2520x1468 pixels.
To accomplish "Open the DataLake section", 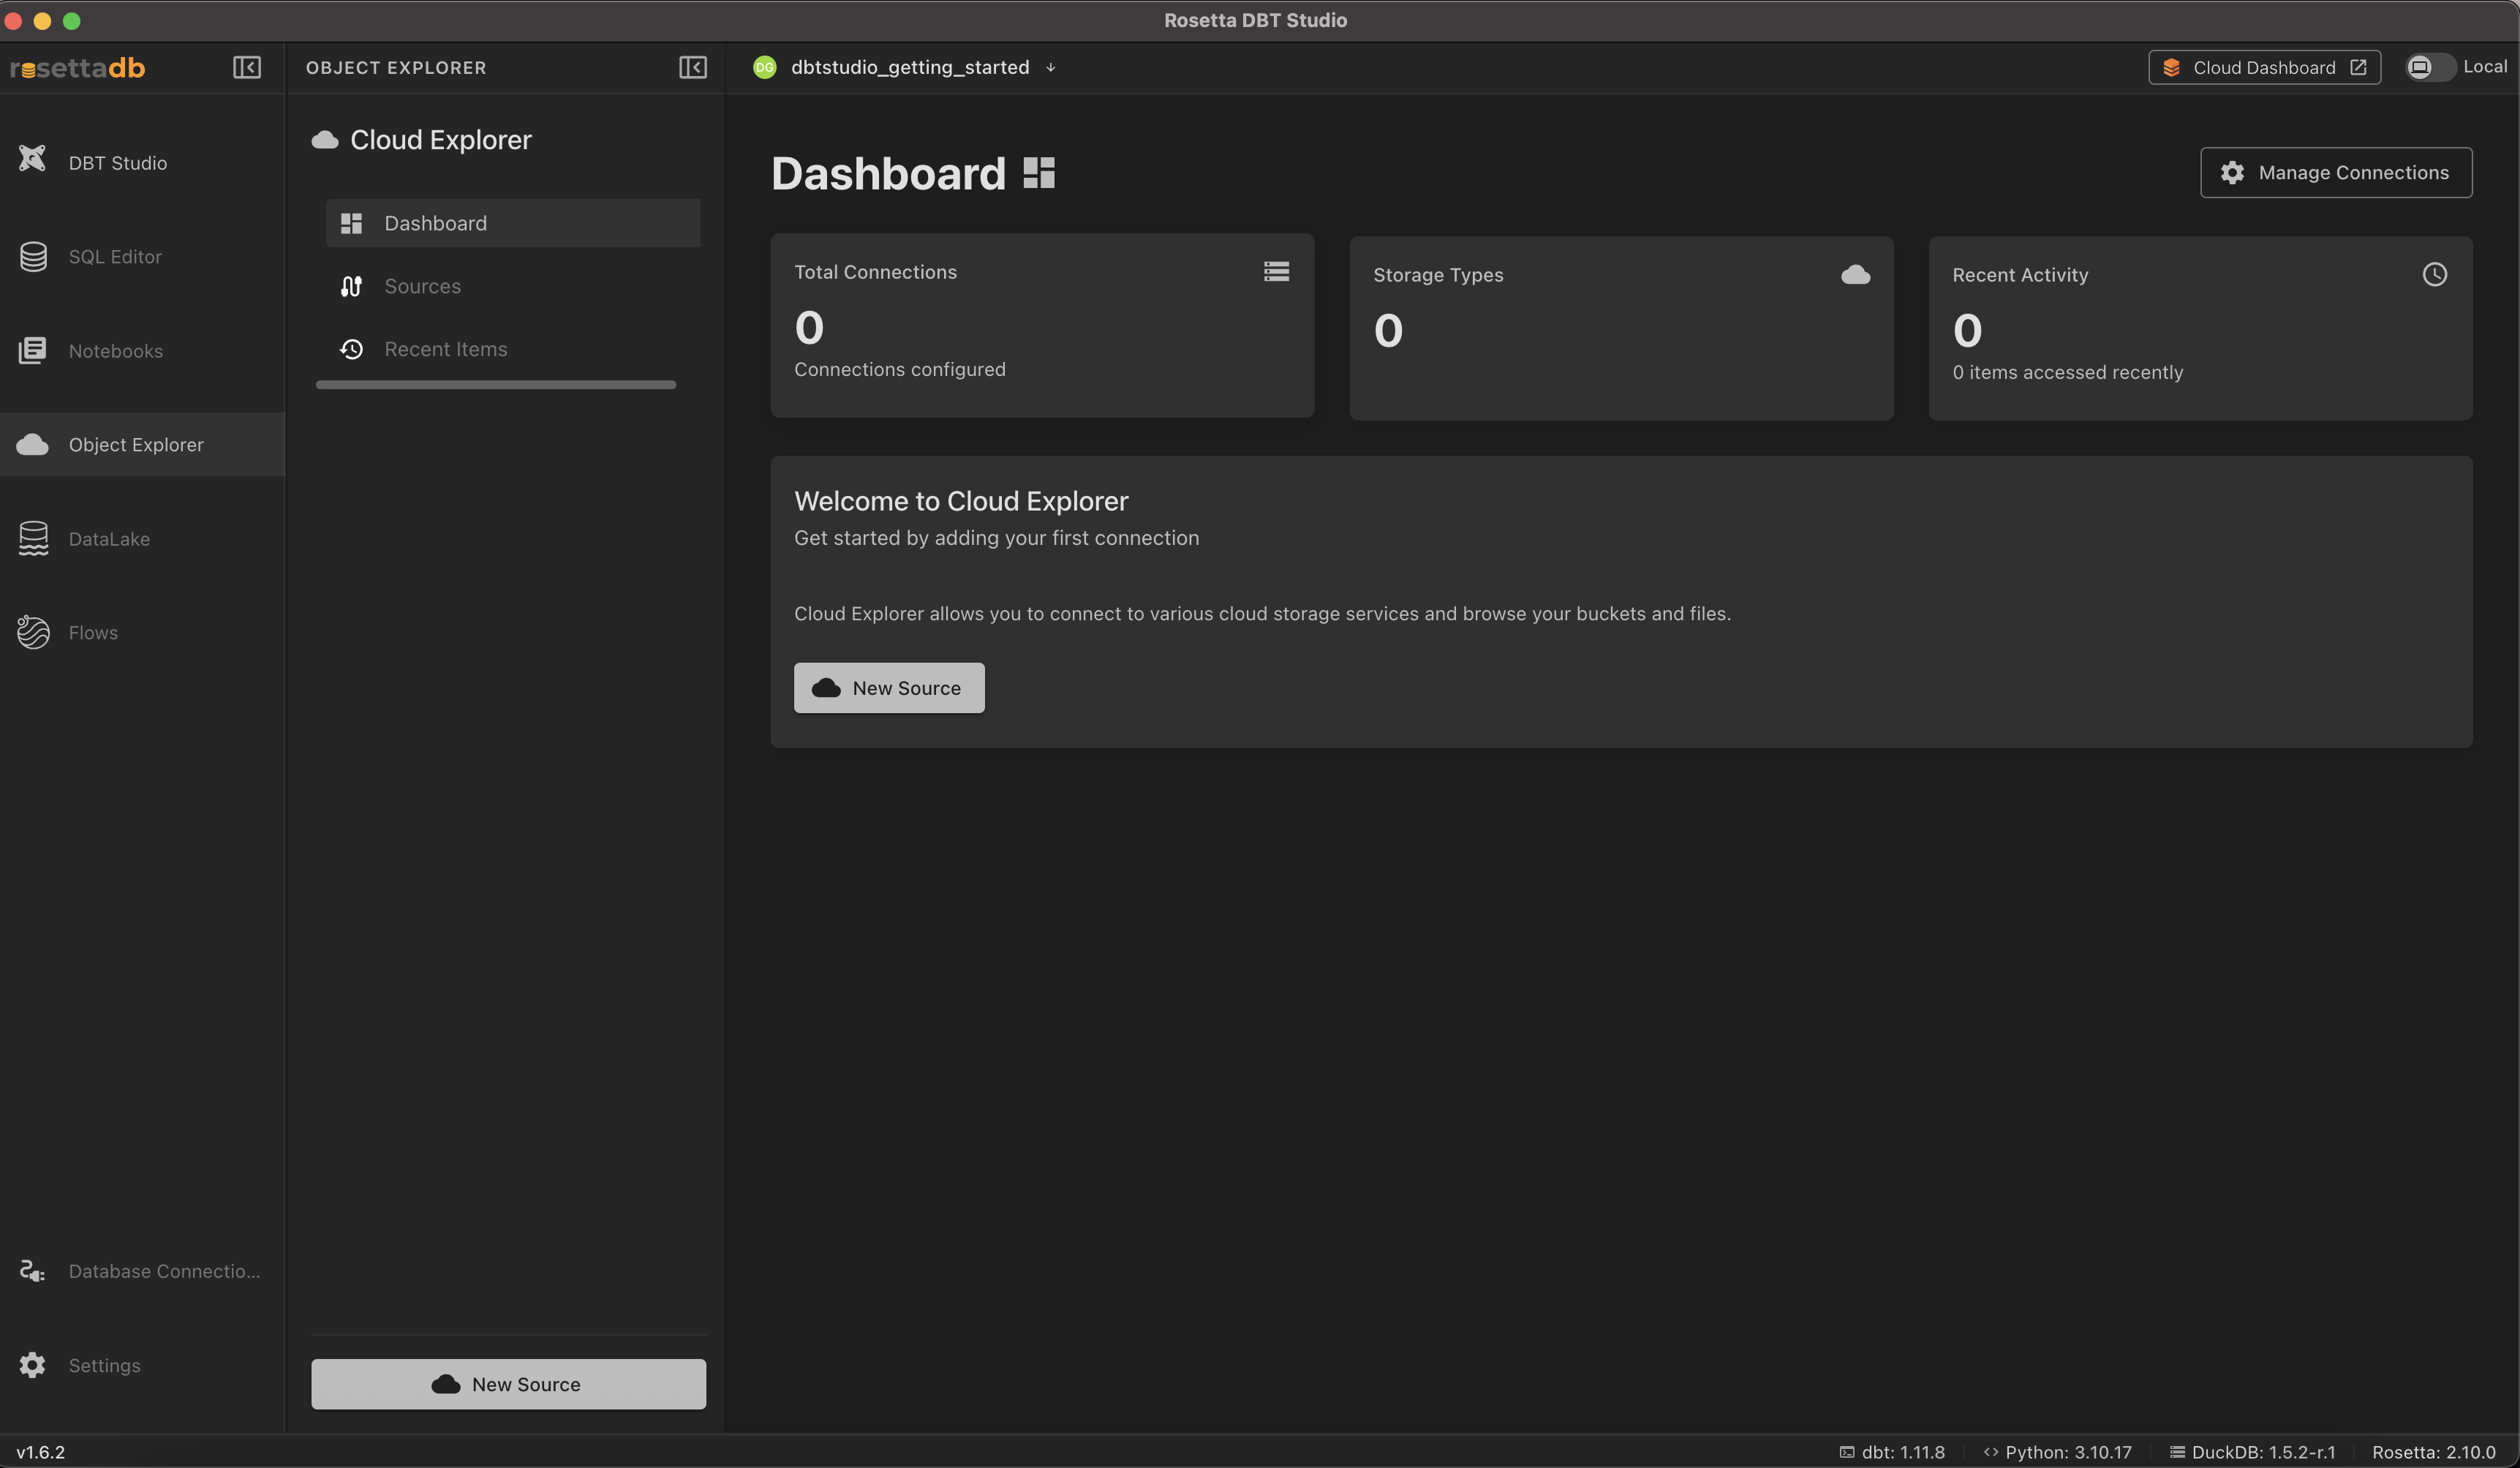I will 142,538.
